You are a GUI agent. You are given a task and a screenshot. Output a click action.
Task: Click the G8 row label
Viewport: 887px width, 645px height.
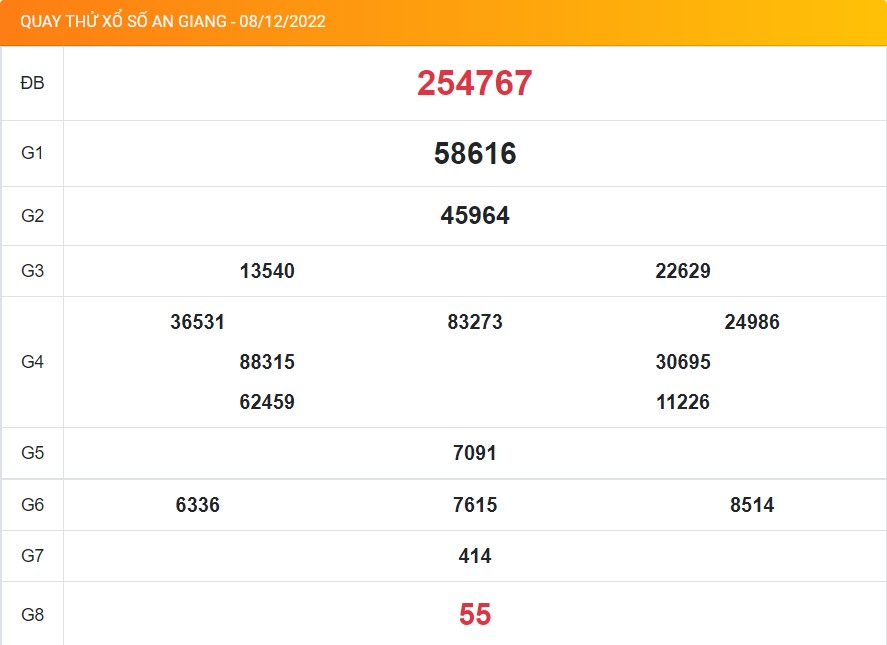(x=32, y=614)
